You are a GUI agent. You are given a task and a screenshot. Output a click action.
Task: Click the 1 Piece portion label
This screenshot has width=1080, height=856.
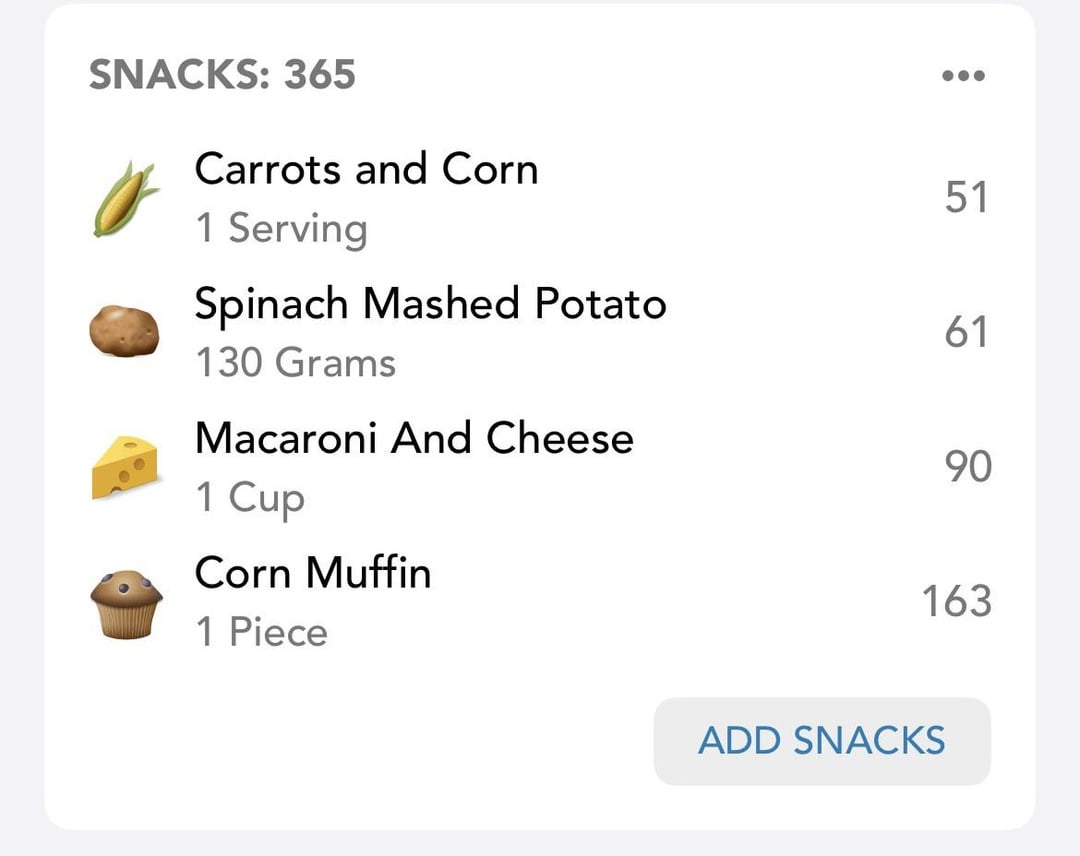click(x=261, y=632)
